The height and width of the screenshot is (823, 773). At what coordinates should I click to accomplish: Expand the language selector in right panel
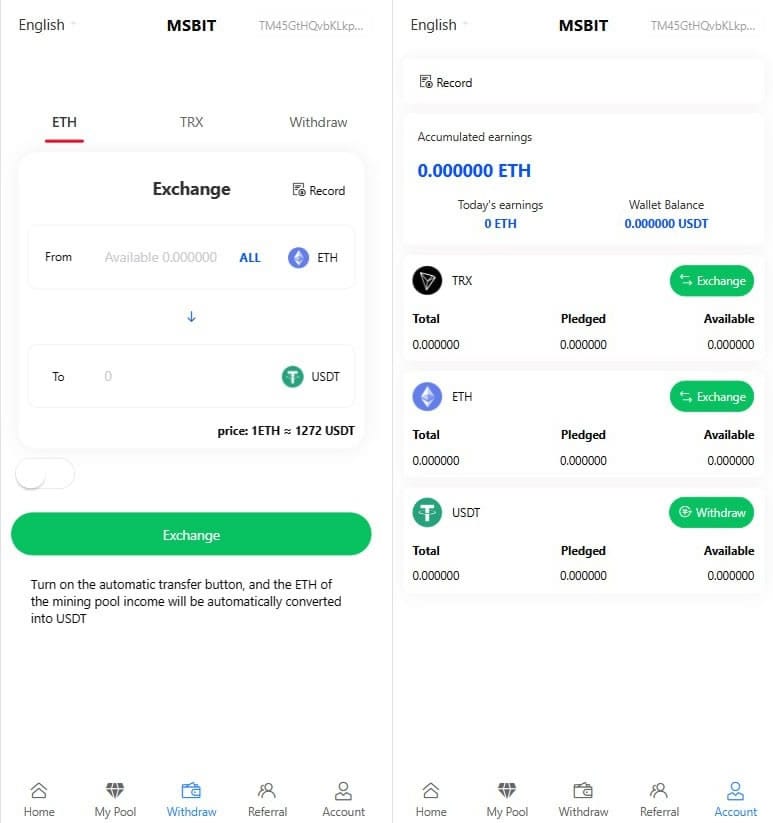[x=439, y=25]
